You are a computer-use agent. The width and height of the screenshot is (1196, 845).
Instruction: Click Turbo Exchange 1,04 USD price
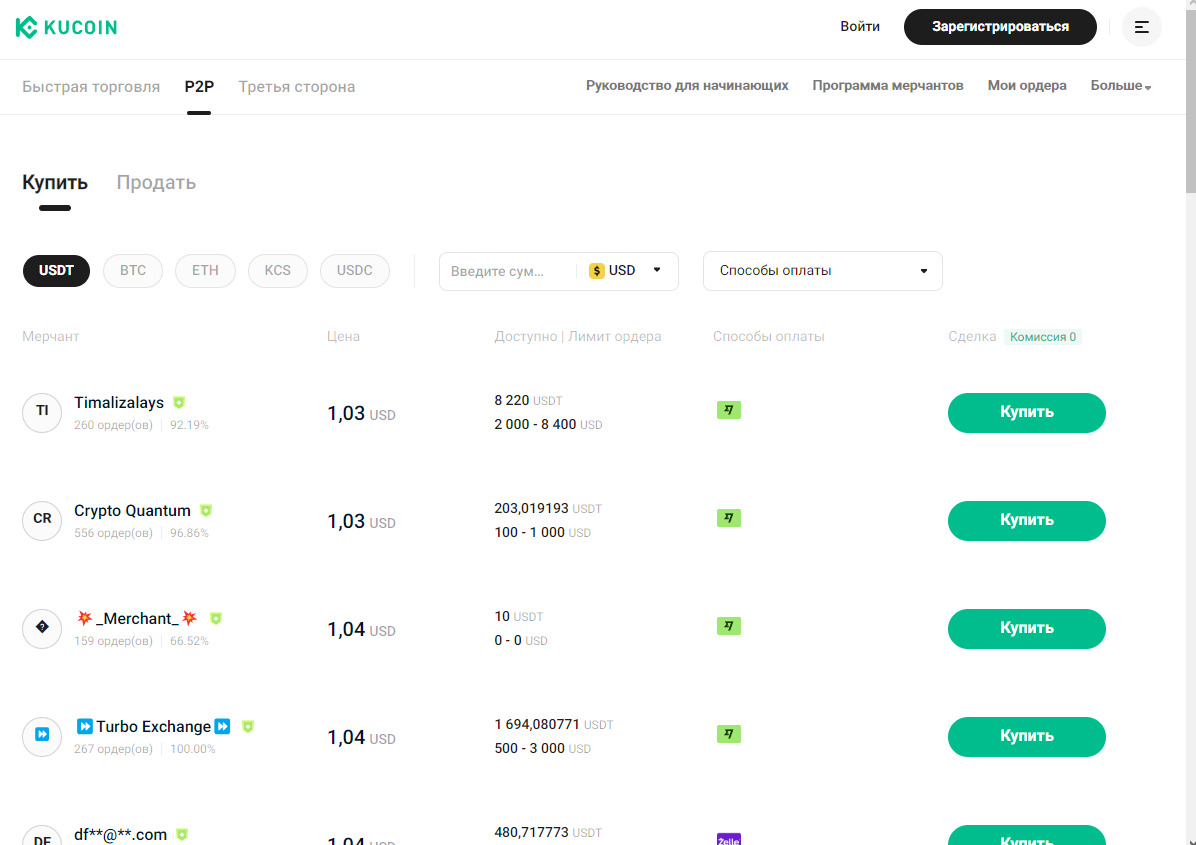(x=362, y=738)
